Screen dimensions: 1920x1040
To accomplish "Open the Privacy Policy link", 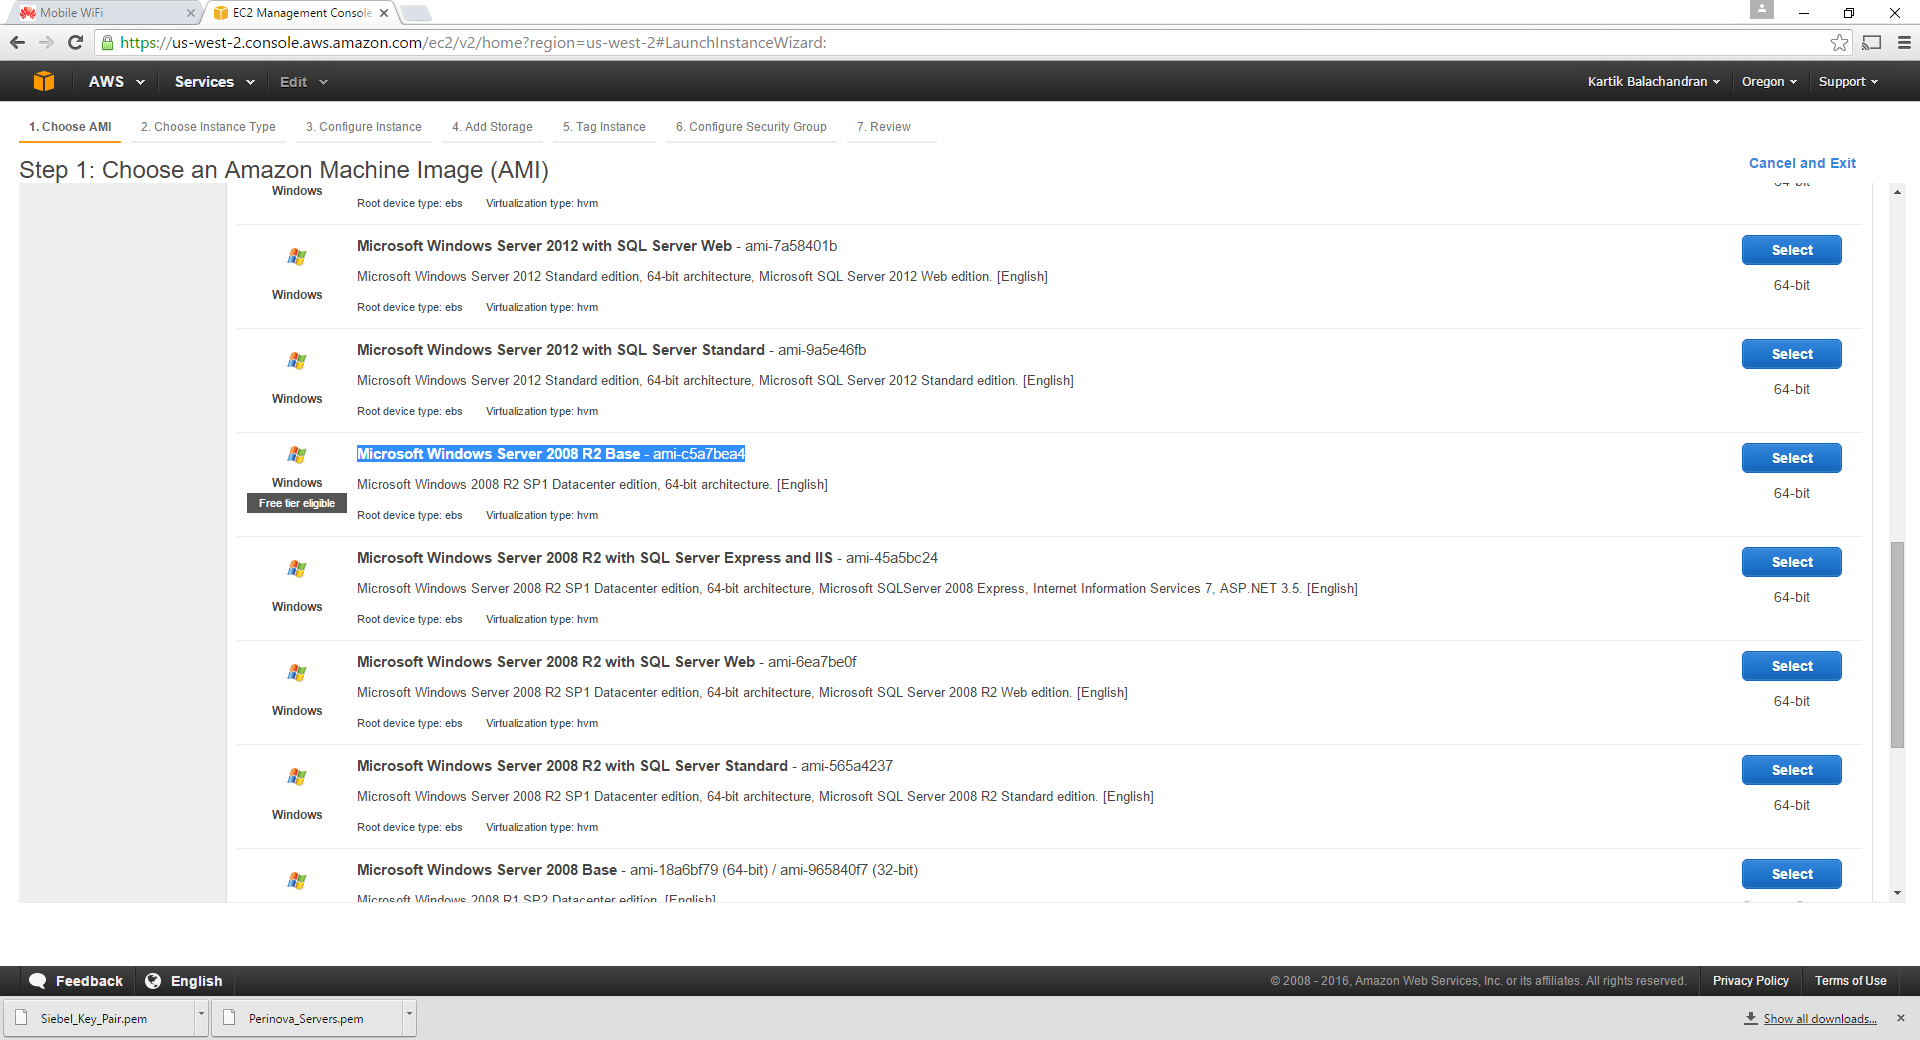I will [x=1750, y=981].
